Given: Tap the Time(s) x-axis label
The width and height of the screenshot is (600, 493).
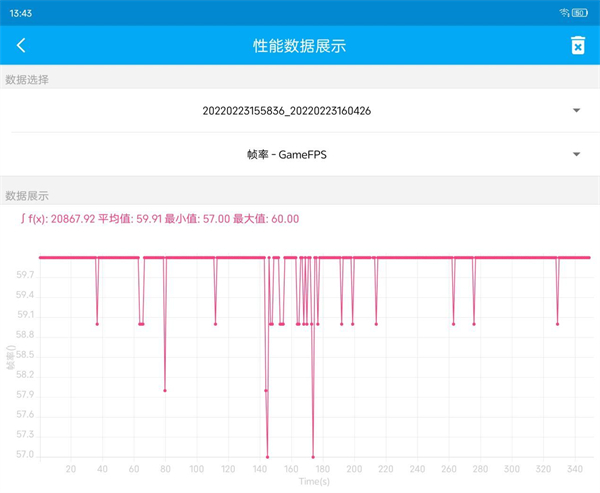Looking at the screenshot, I should tap(312, 481).
